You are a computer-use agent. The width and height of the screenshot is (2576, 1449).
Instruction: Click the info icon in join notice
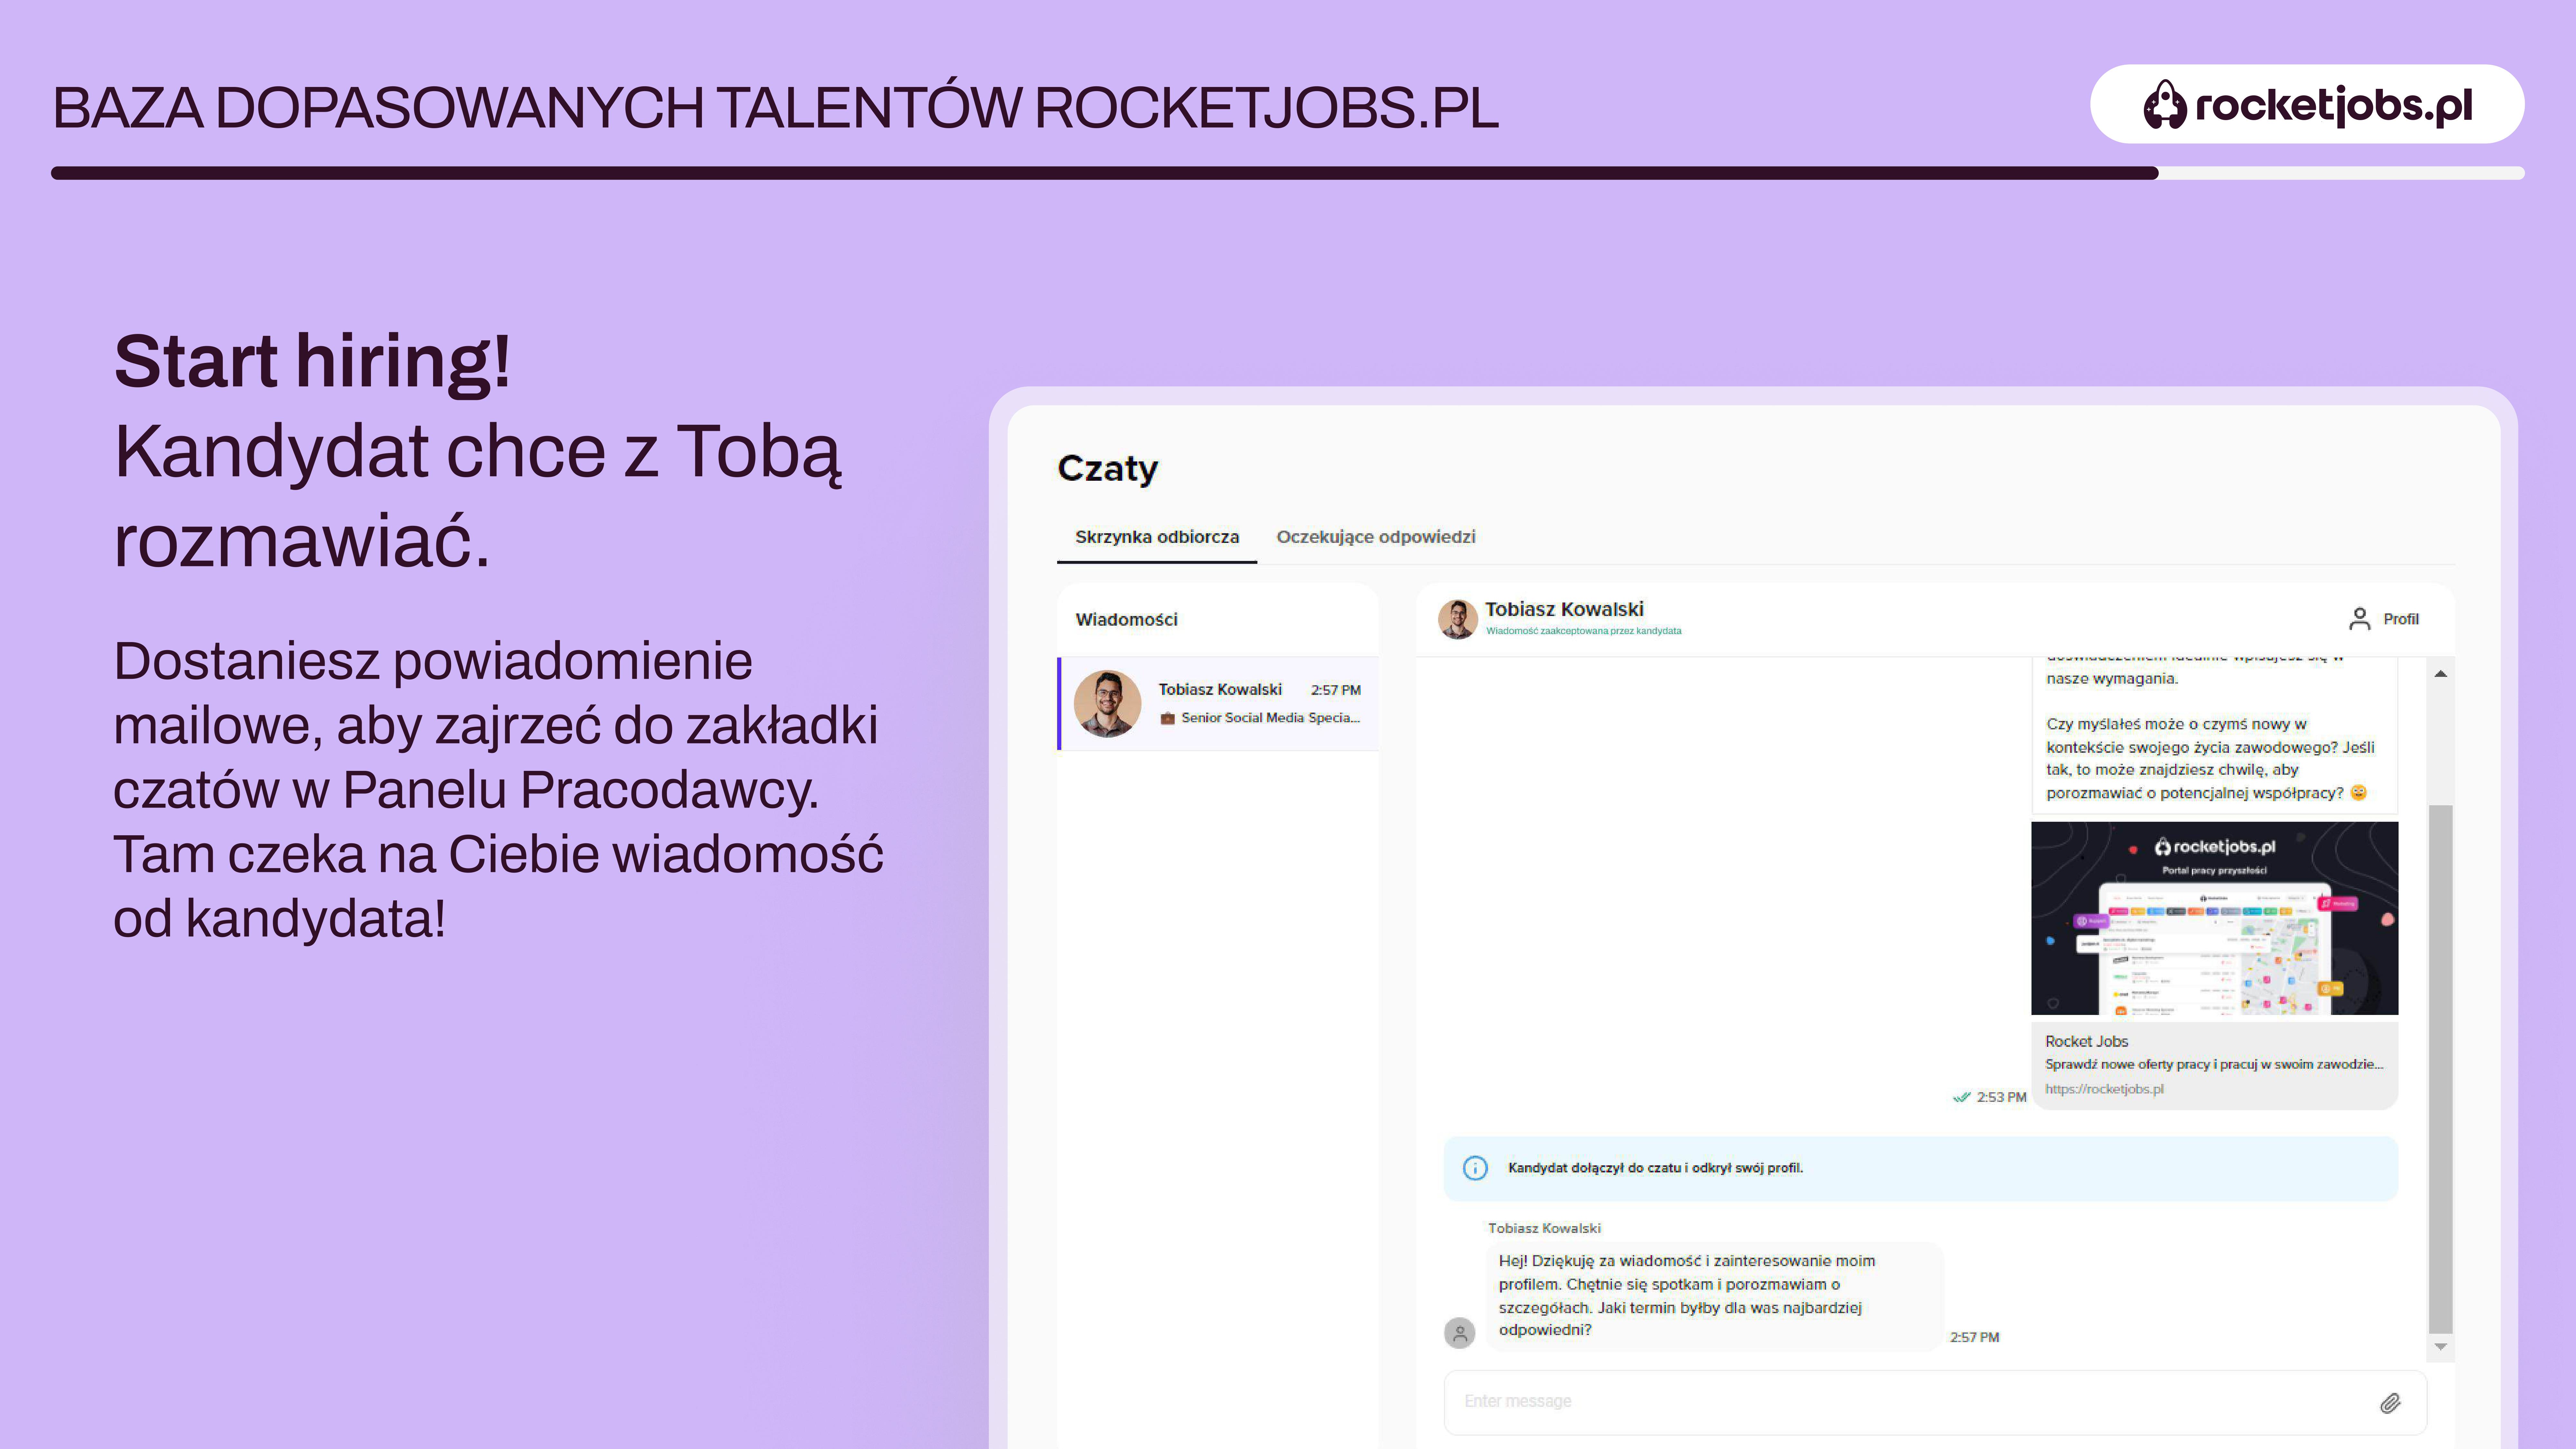1475,1168
